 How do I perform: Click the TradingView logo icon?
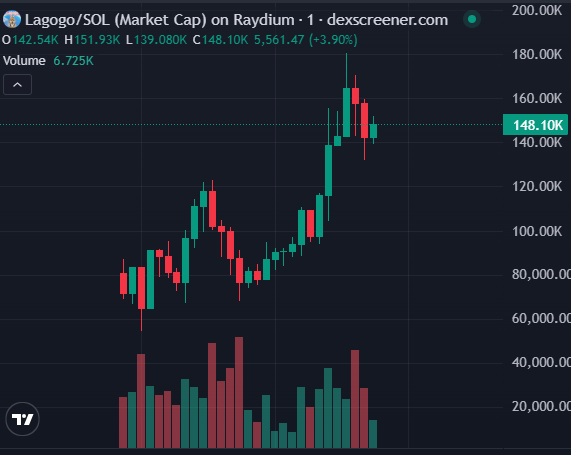click(x=22, y=419)
